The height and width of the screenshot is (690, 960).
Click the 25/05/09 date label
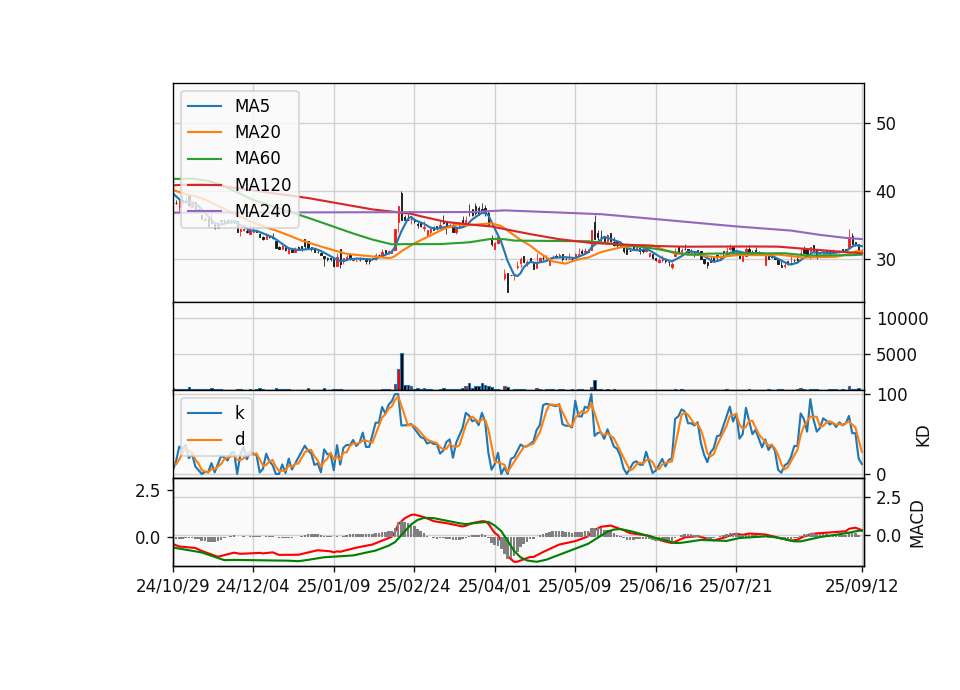(x=575, y=587)
